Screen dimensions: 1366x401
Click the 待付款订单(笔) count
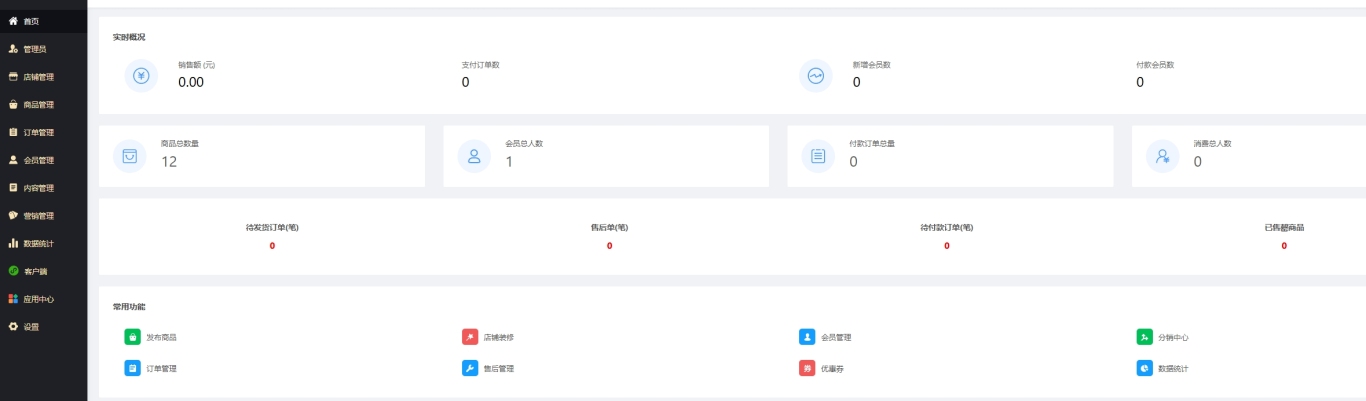tap(947, 246)
